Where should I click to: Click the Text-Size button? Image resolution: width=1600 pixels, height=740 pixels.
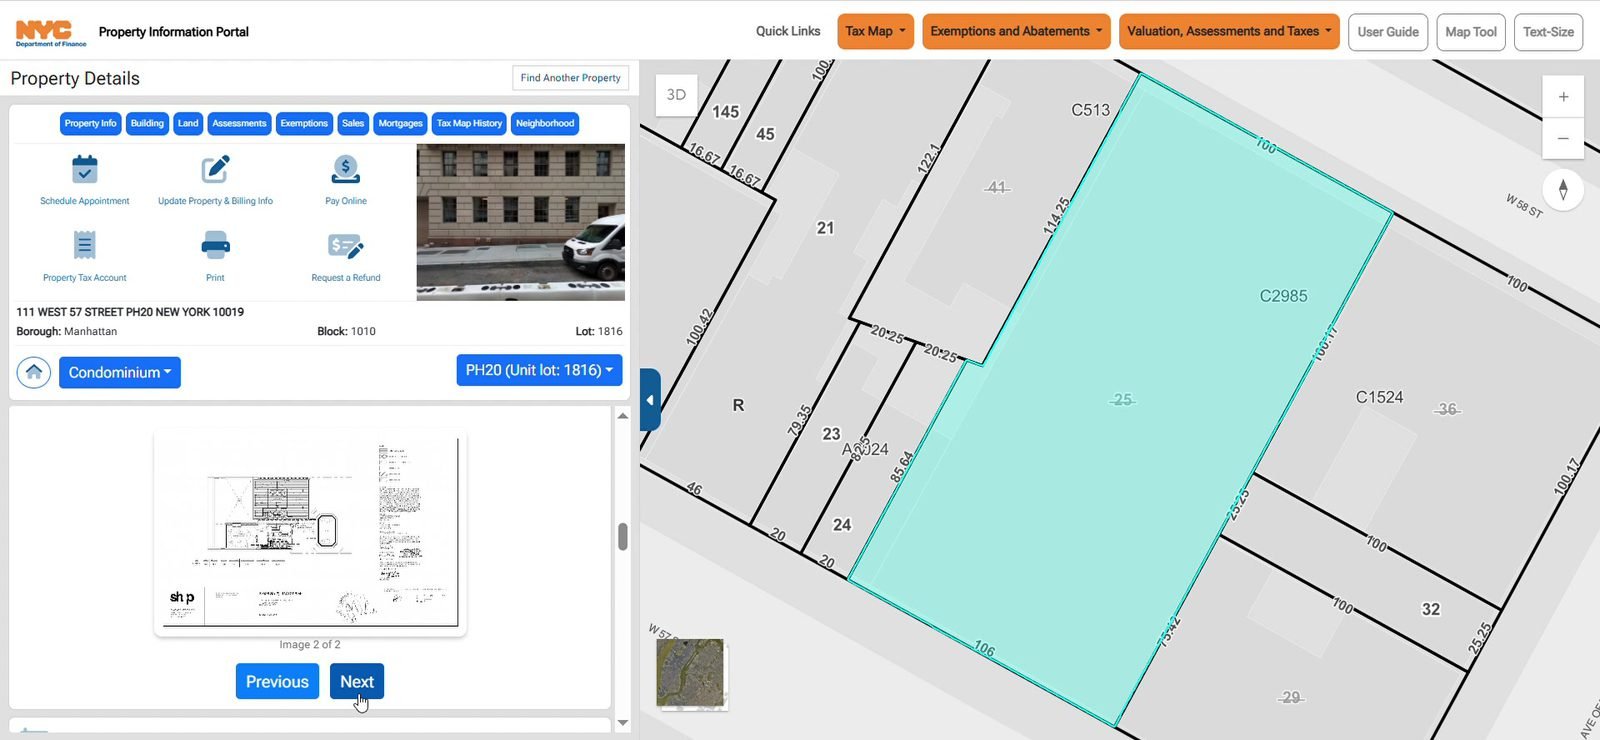click(x=1548, y=31)
